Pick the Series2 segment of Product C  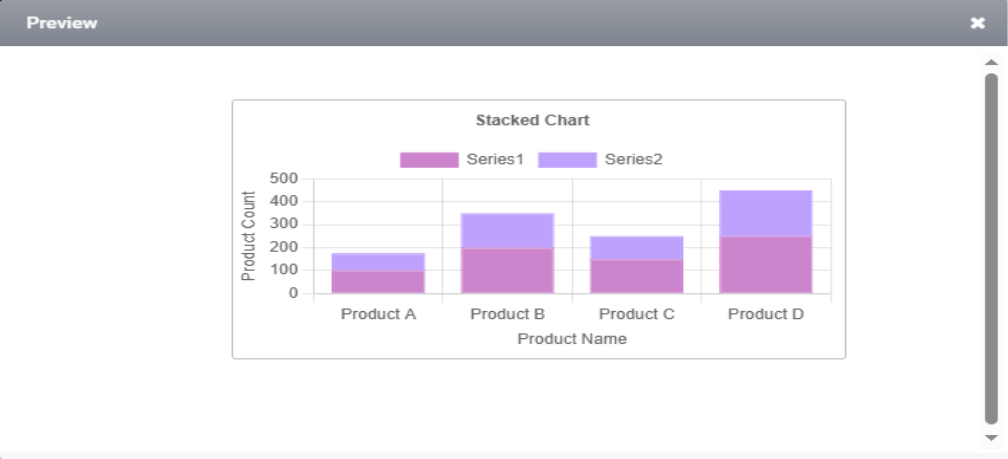click(x=636, y=248)
